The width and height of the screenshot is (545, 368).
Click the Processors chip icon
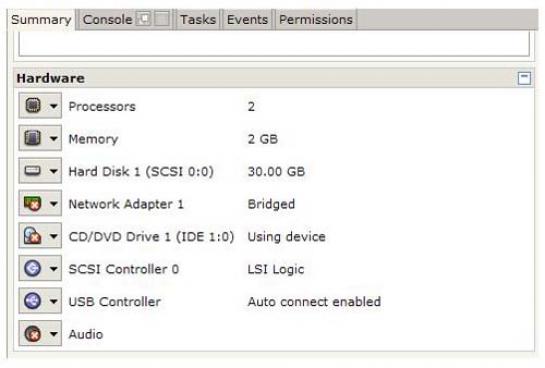[x=33, y=106]
